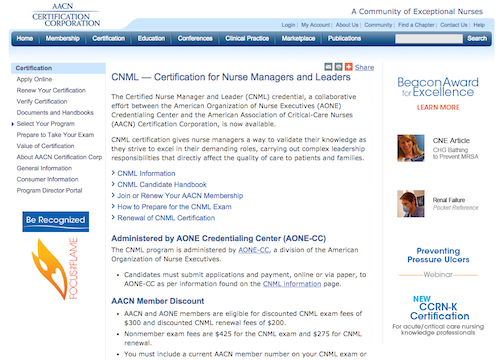Click the arrow beside CNML Candidate Handbook
Image resolution: width=500 pixels, height=360 pixels.
click(113, 184)
